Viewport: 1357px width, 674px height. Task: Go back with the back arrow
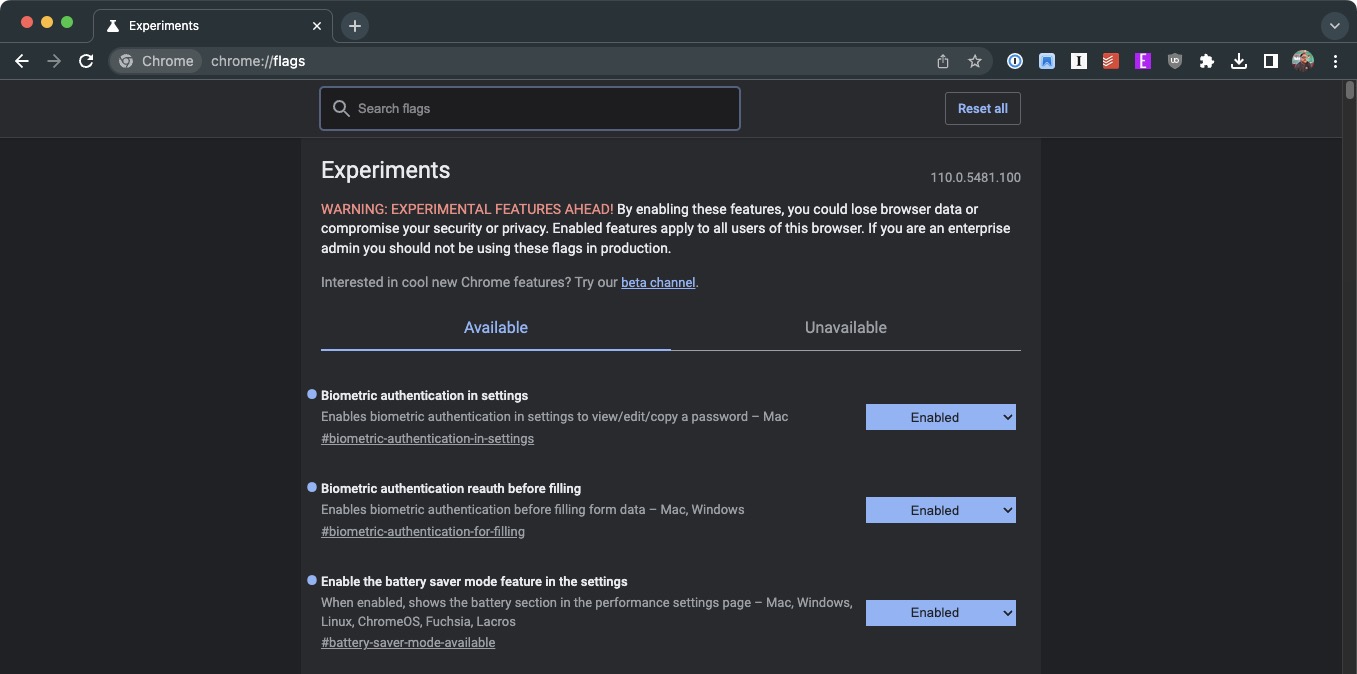click(x=22, y=61)
